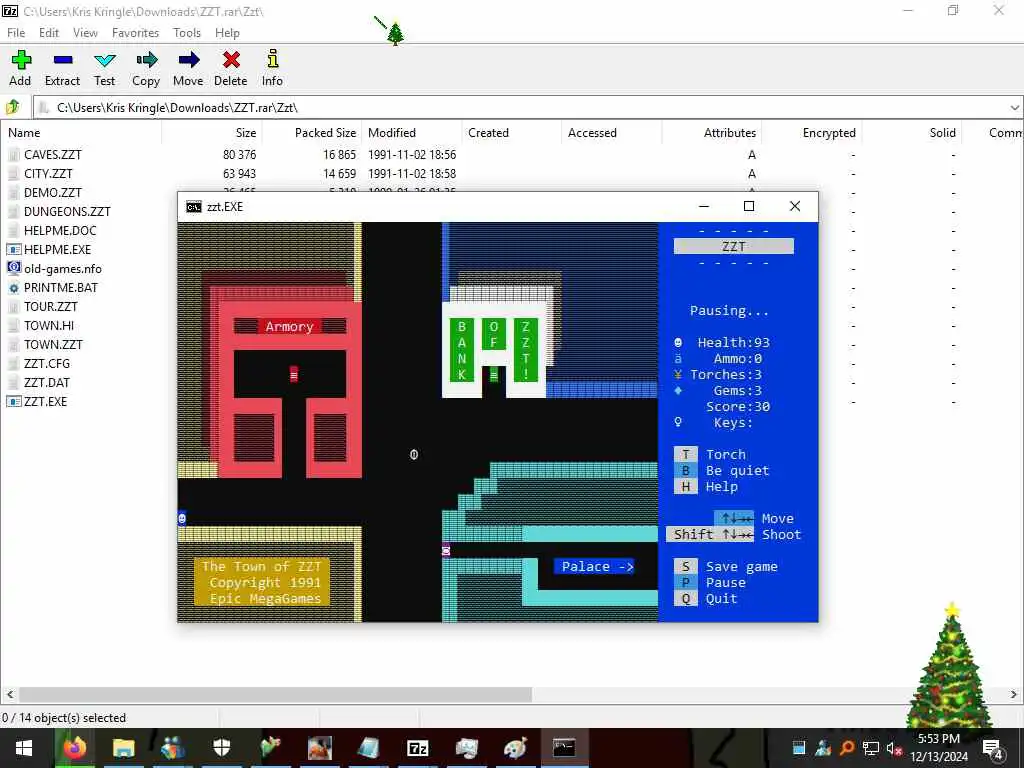Click the scrollbar left arrow

[x=10, y=694]
